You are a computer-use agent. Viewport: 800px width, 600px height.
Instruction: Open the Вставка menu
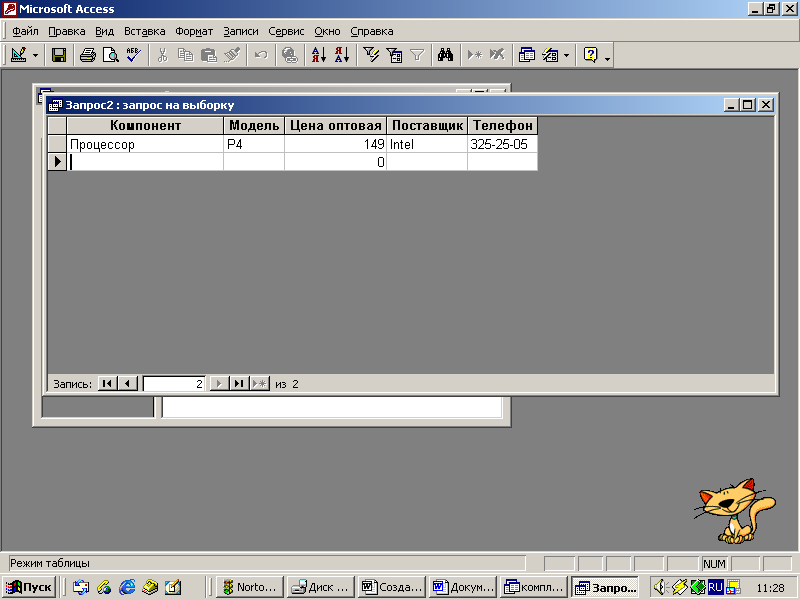click(144, 31)
